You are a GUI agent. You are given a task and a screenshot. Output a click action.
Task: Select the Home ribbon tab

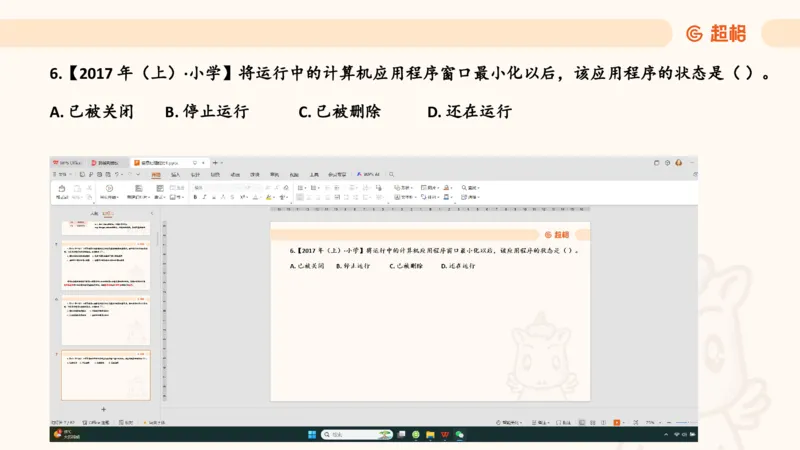(x=156, y=174)
